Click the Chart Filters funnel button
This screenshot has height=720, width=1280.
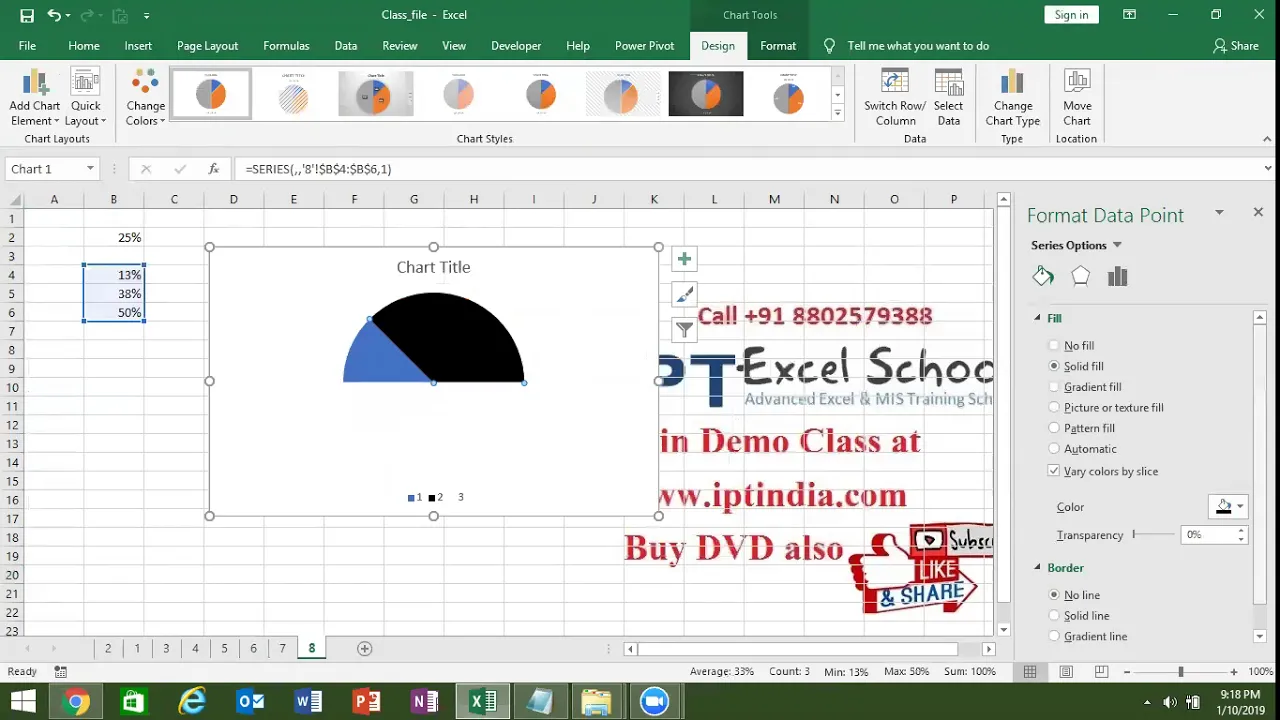(x=684, y=330)
